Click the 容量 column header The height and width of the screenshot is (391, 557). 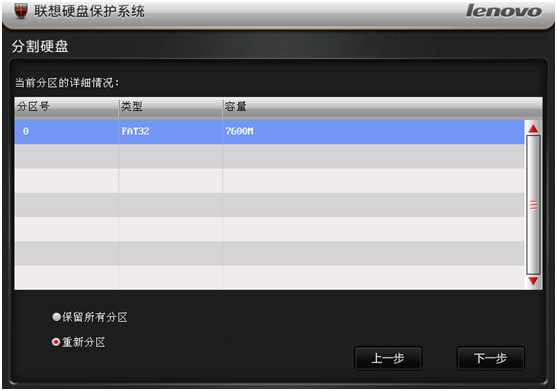[383, 107]
